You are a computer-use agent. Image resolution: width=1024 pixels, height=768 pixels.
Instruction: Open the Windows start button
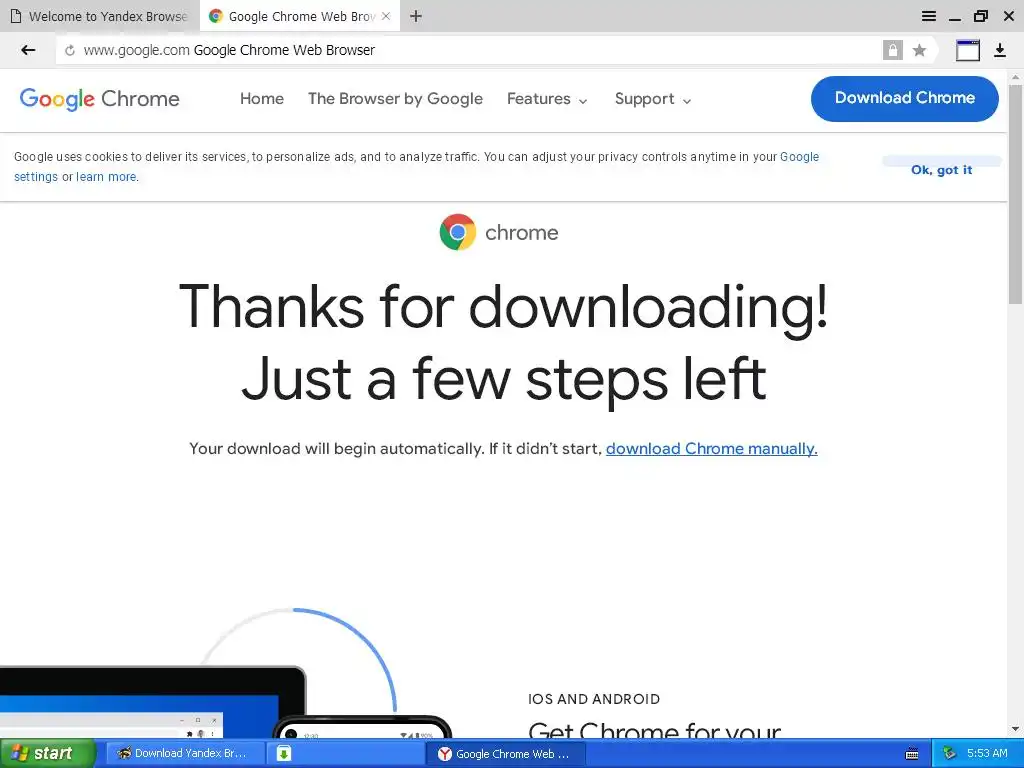tap(48, 753)
